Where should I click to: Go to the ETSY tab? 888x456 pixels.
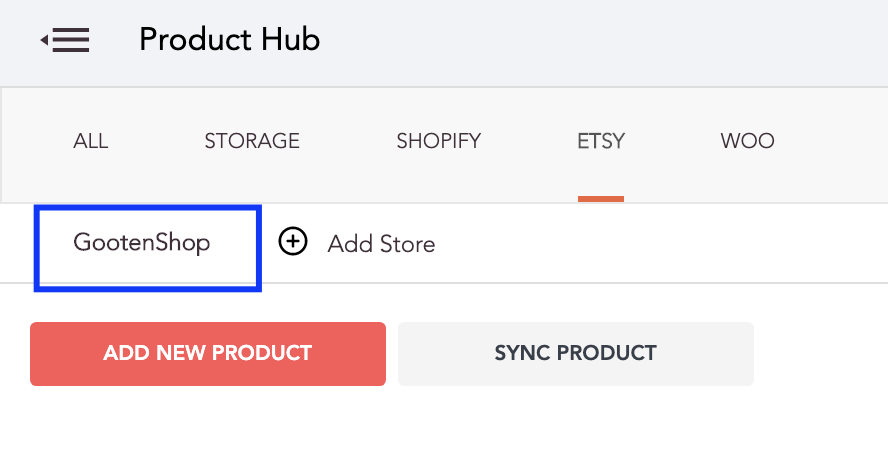(x=601, y=141)
